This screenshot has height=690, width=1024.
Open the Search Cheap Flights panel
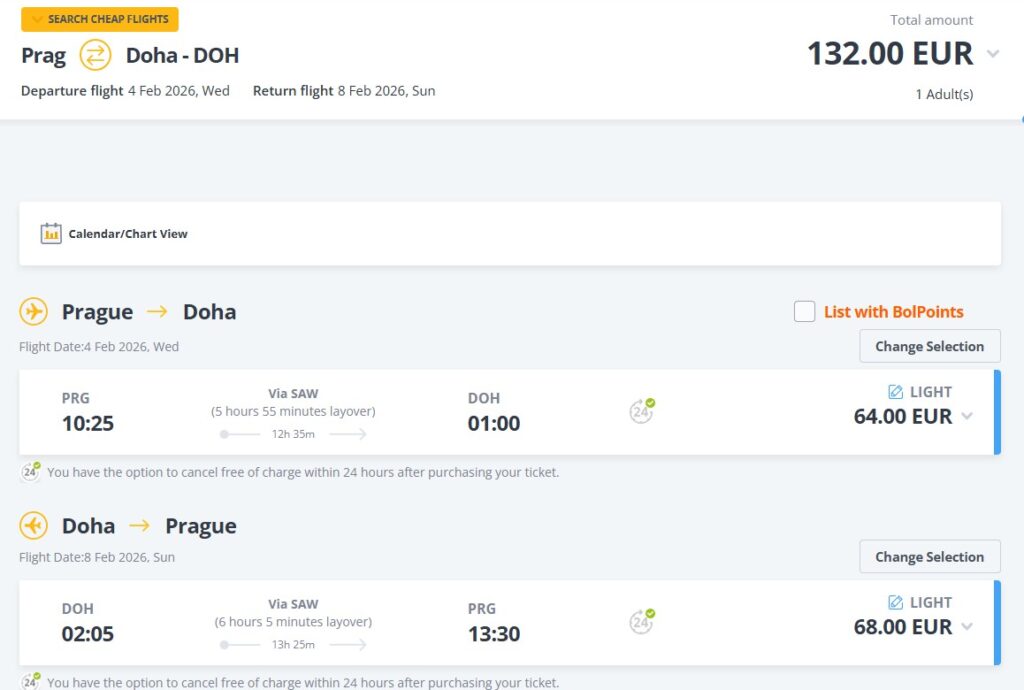[x=100, y=19]
